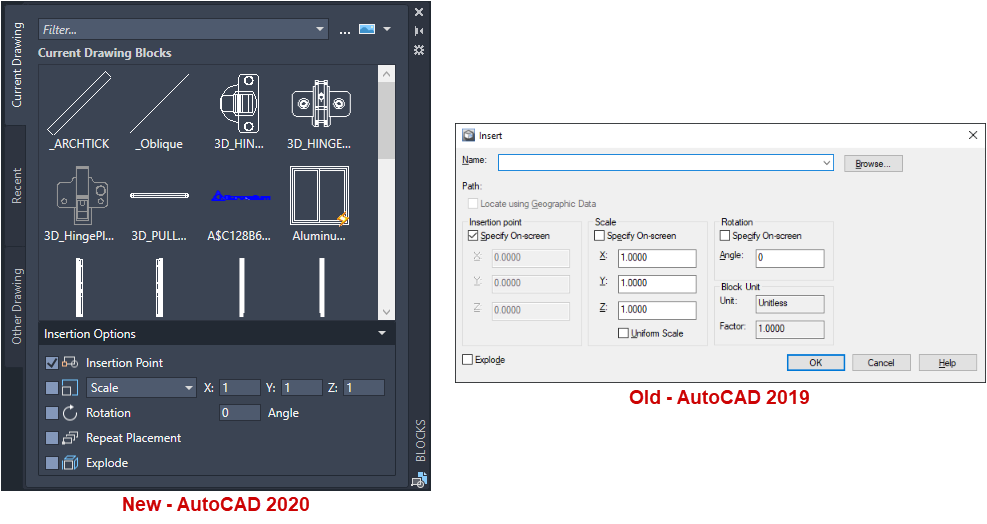Close the Blocks palette
The height and width of the screenshot is (524, 987).
[x=419, y=12]
